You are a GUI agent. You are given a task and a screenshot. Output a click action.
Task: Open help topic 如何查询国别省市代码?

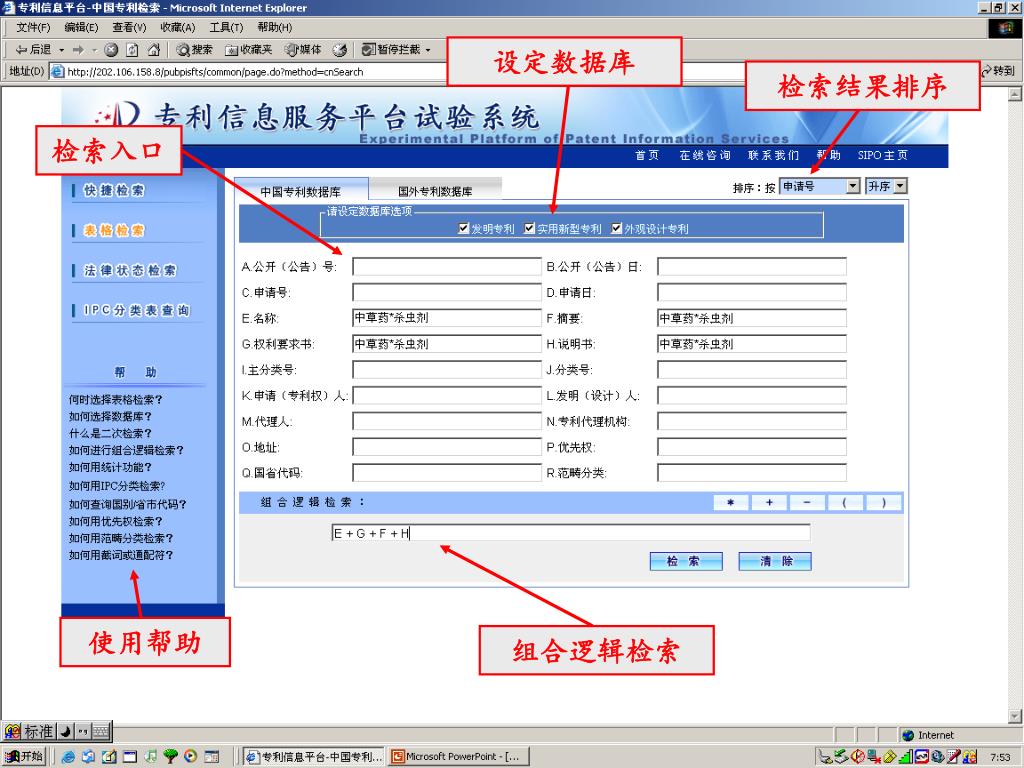(127, 504)
